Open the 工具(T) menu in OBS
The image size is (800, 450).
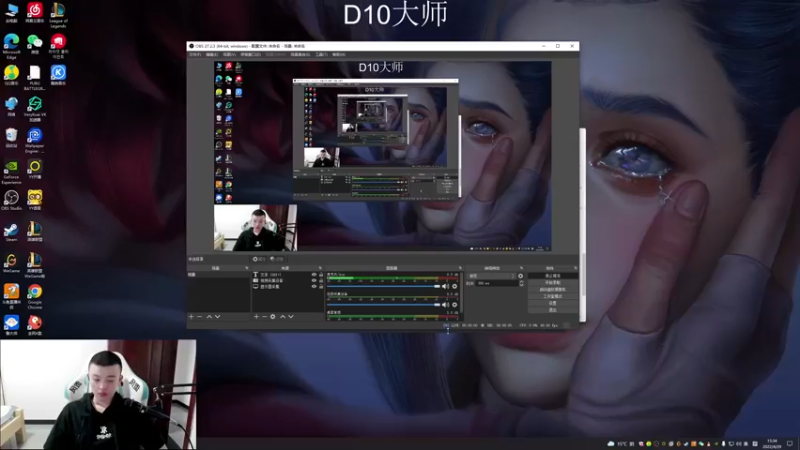click(321, 55)
